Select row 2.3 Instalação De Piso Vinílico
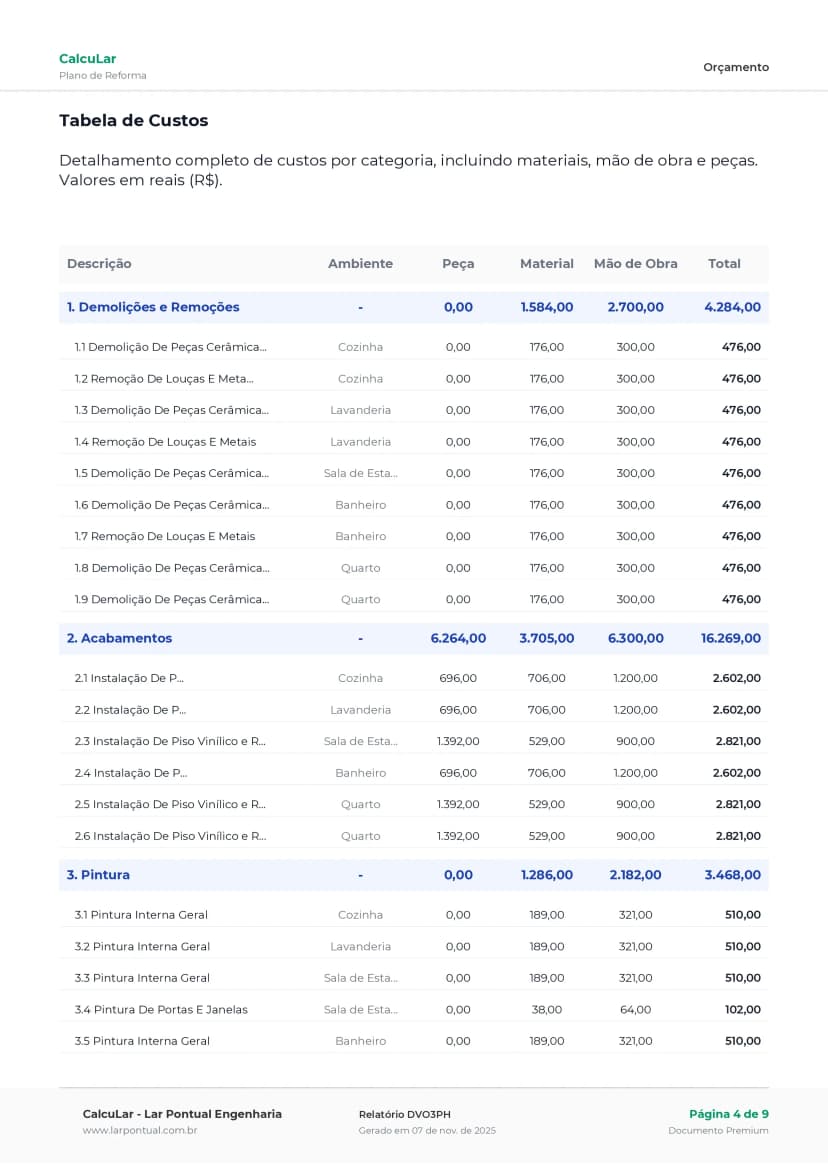Image resolution: width=828 pixels, height=1171 pixels. click(170, 741)
